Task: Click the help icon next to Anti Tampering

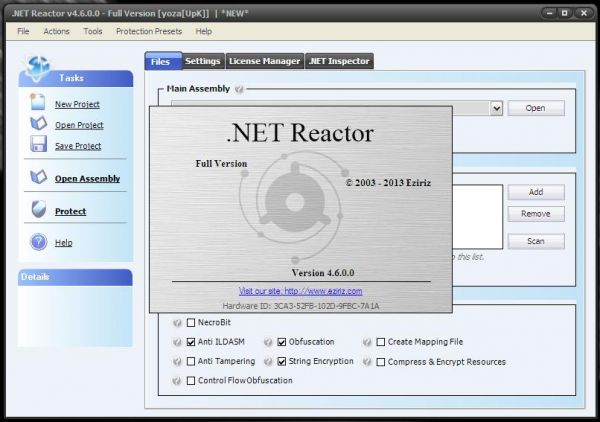Action: [177, 362]
